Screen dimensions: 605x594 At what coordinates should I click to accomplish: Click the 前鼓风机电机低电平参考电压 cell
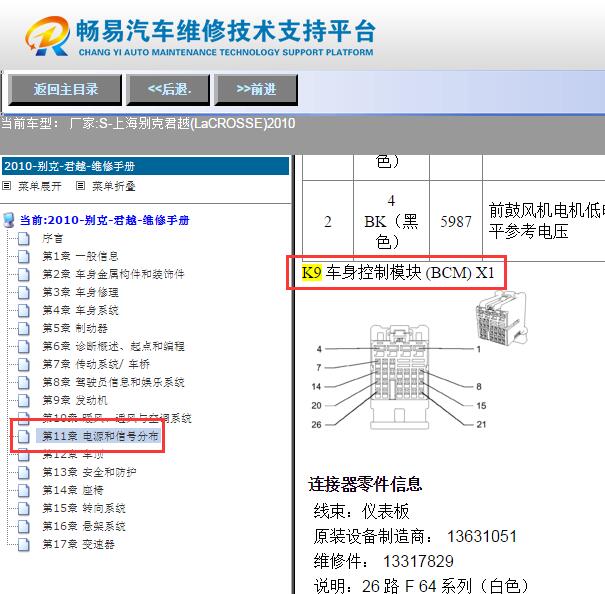(x=544, y=221)
